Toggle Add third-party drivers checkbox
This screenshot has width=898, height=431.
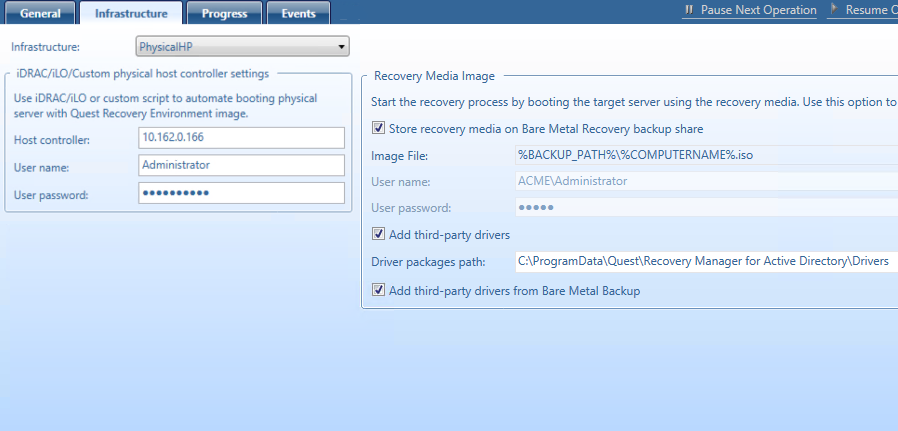point(379,234)
